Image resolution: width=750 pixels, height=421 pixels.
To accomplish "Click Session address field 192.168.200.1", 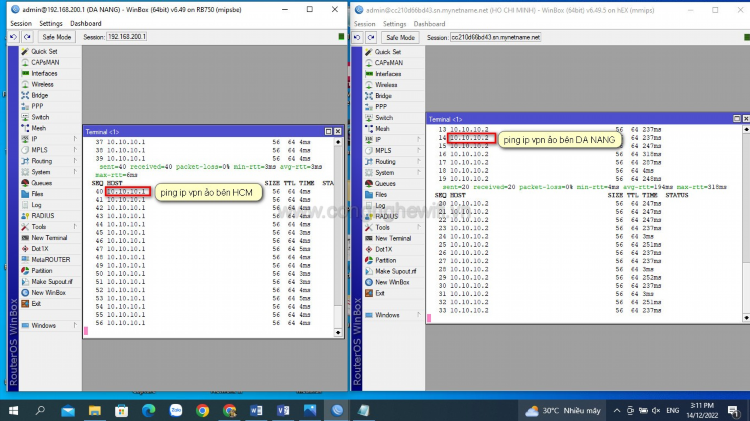I will point(127,37).
